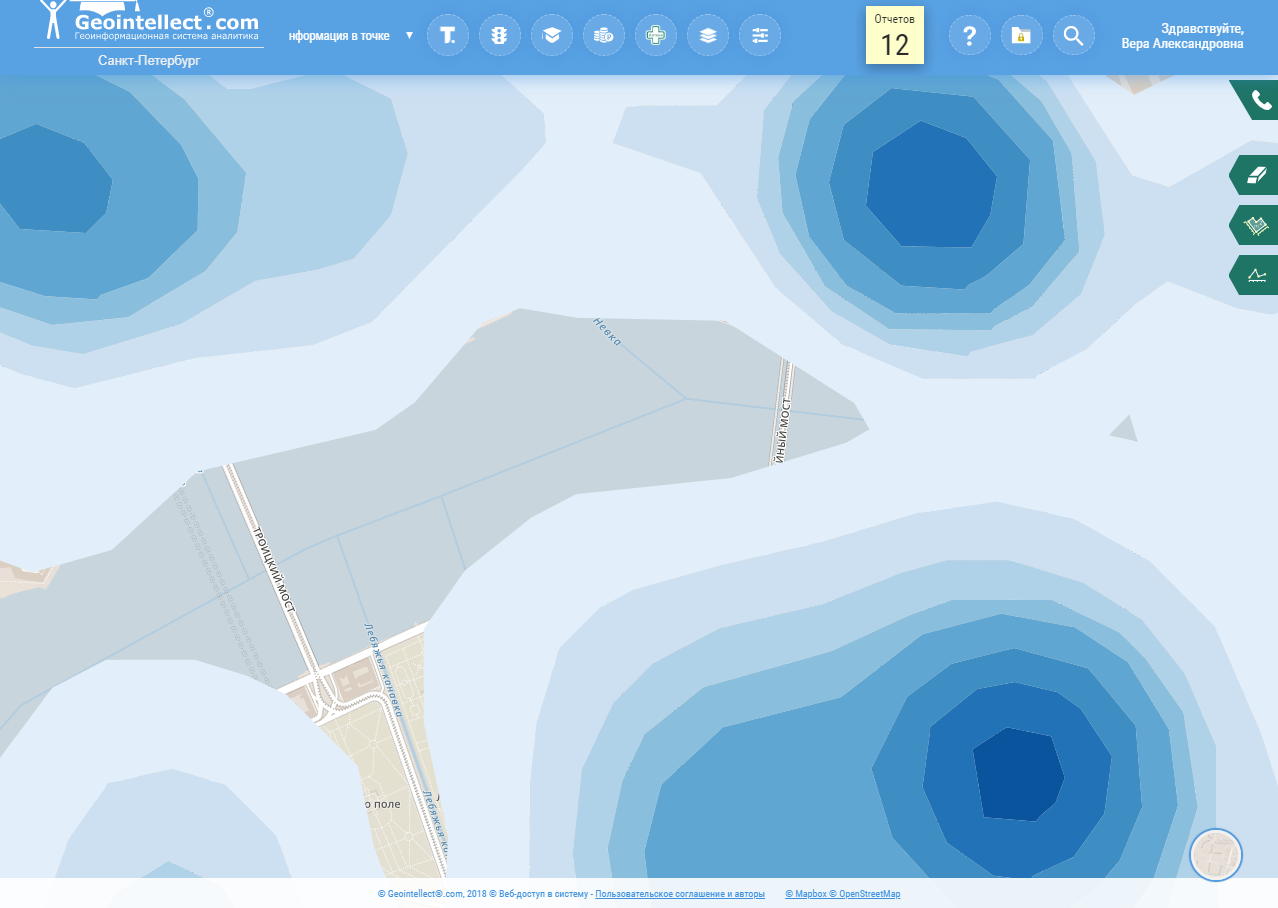The image size is (1278, 908).
Task: Open the 'Пользовательское соглашение и авторы' link
Action: click(x=680, y=894)
